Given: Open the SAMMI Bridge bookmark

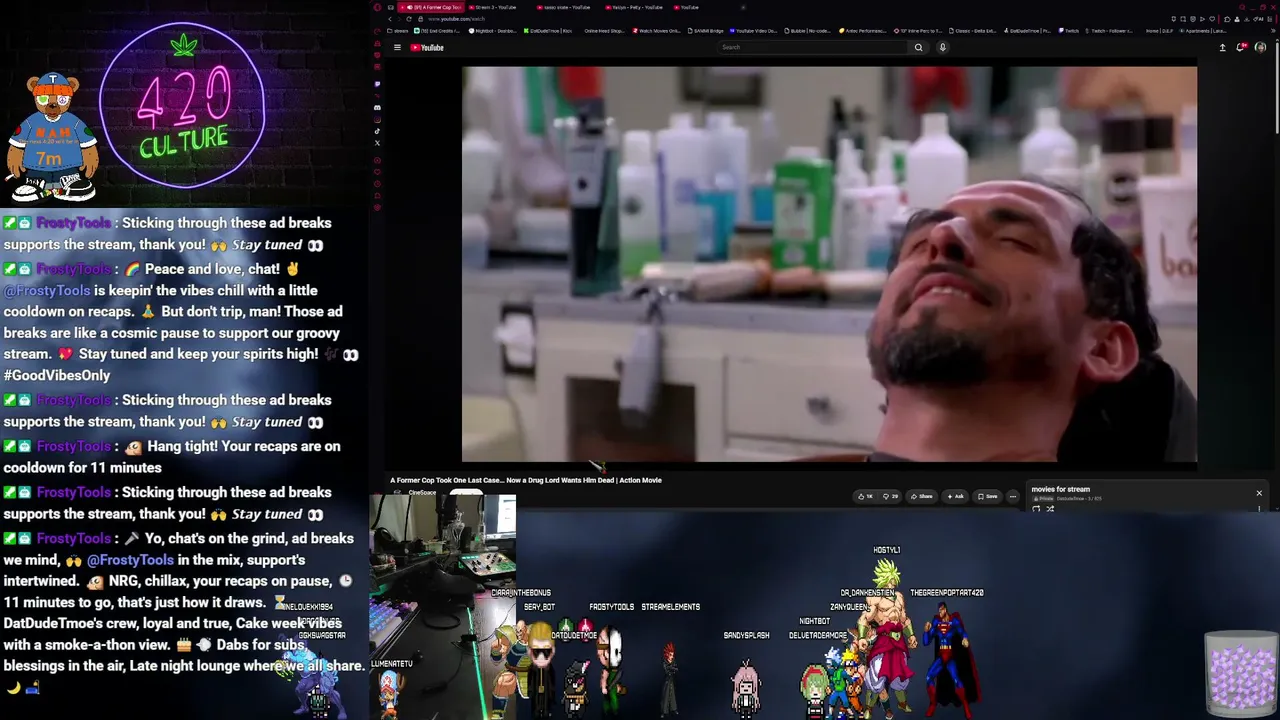Looking at the screenshot, I should pyautogui.click(x=705, y=31).
